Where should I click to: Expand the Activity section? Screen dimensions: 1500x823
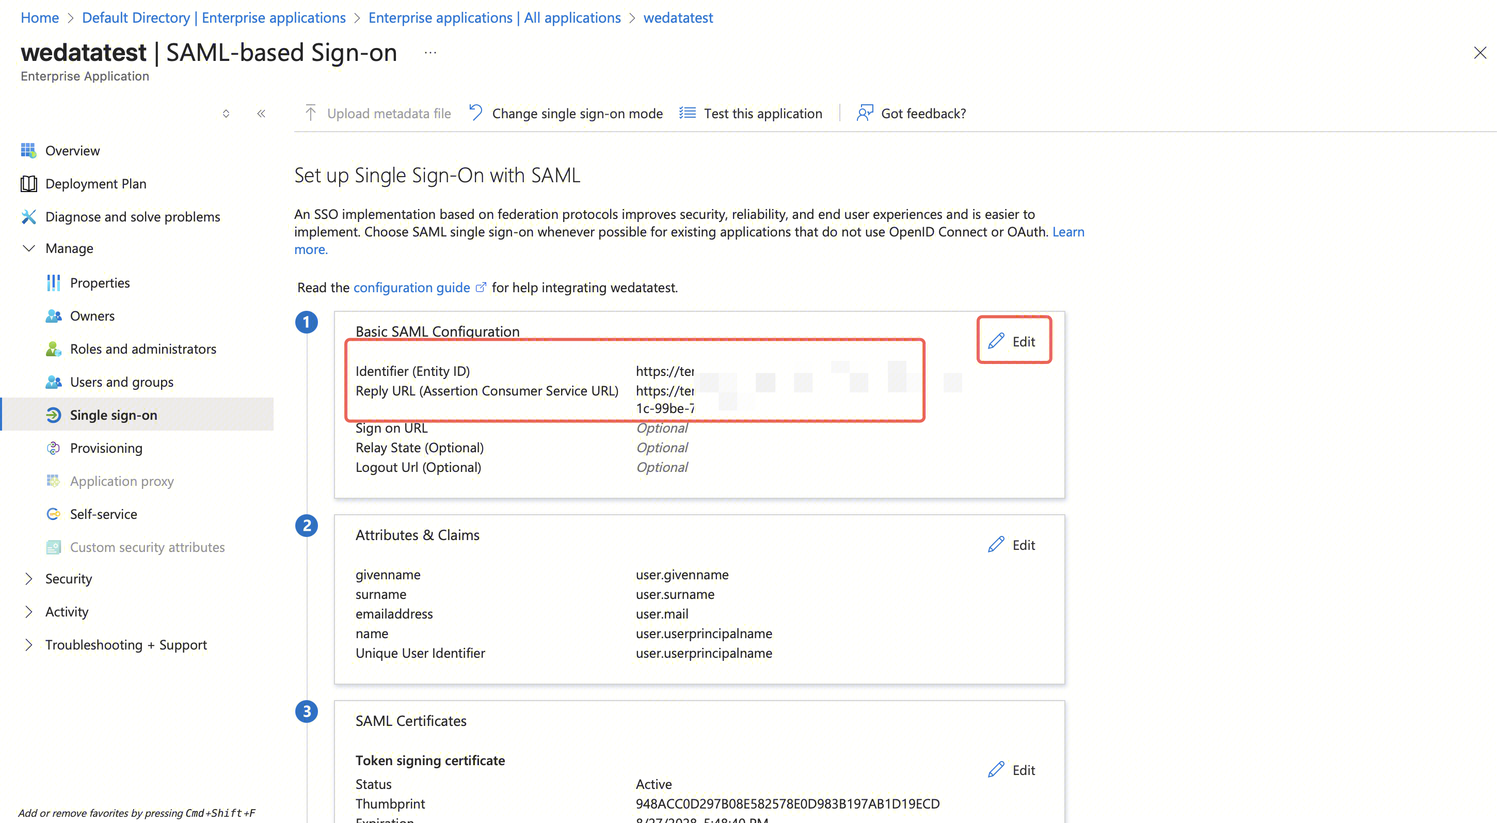pyautogui.click(x=28, y=612)
